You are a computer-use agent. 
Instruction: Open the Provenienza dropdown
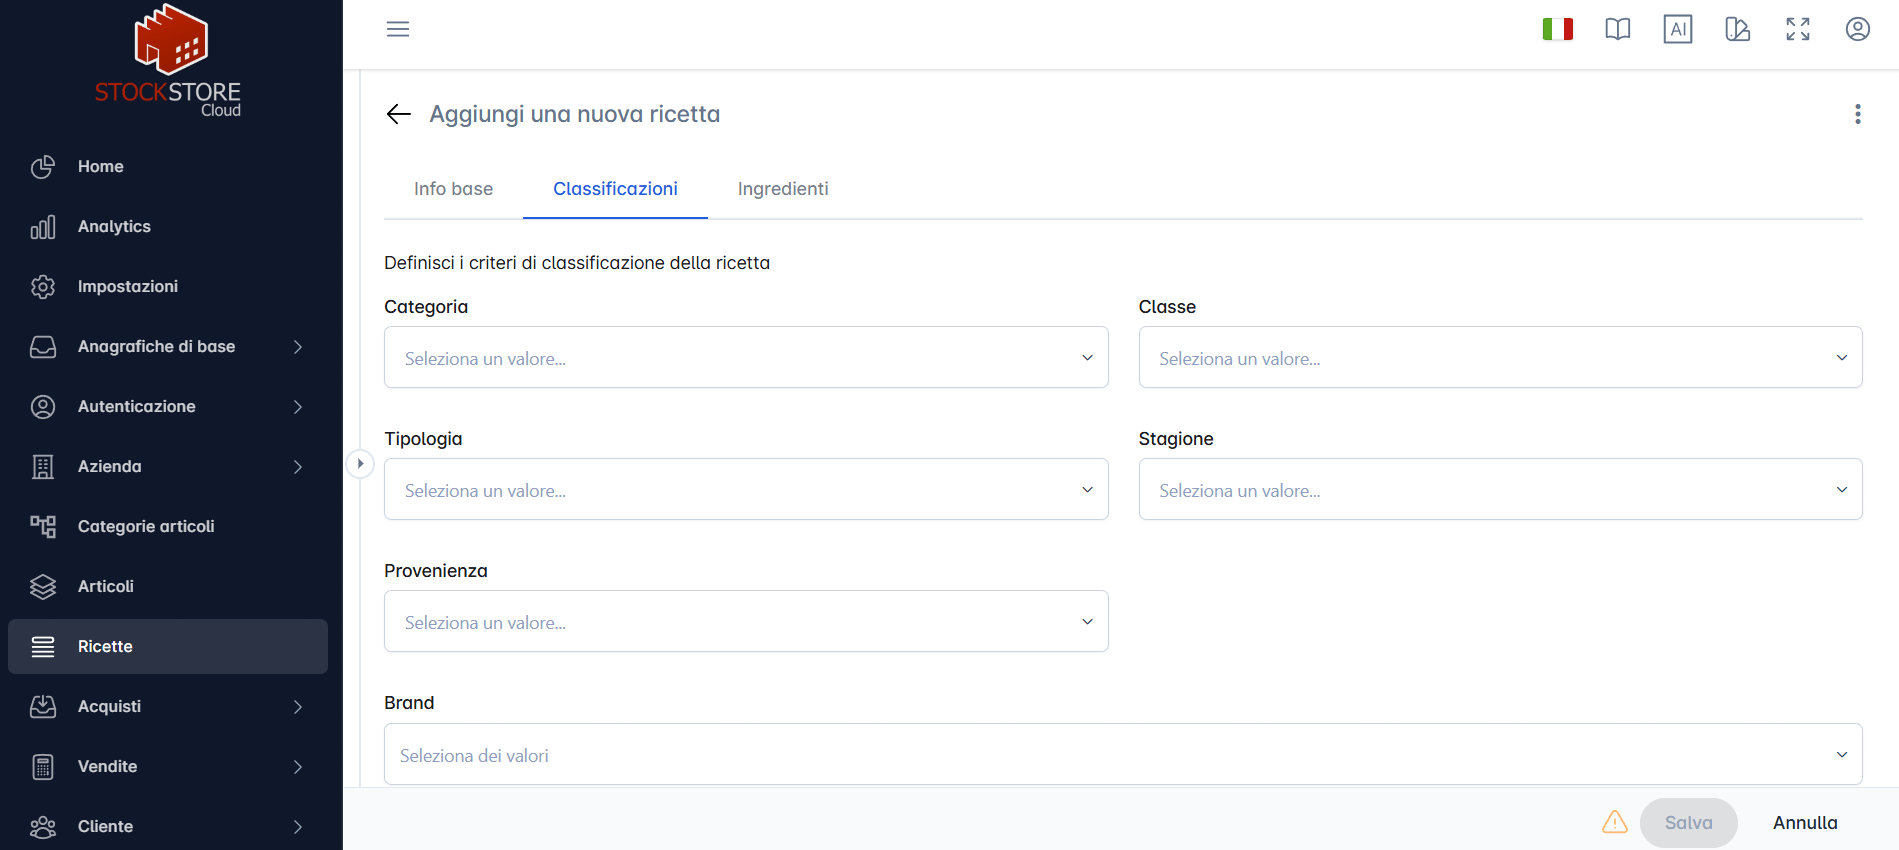coord(746,621)
